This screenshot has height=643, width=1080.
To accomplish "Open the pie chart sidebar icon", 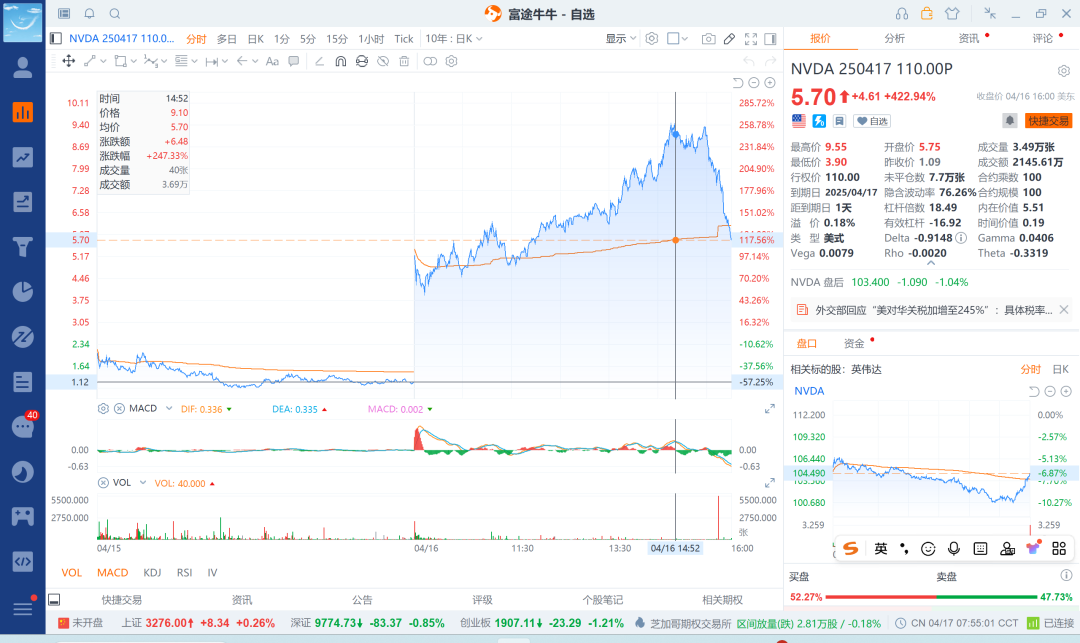I will pyautogui.click(x=23, y=292).
